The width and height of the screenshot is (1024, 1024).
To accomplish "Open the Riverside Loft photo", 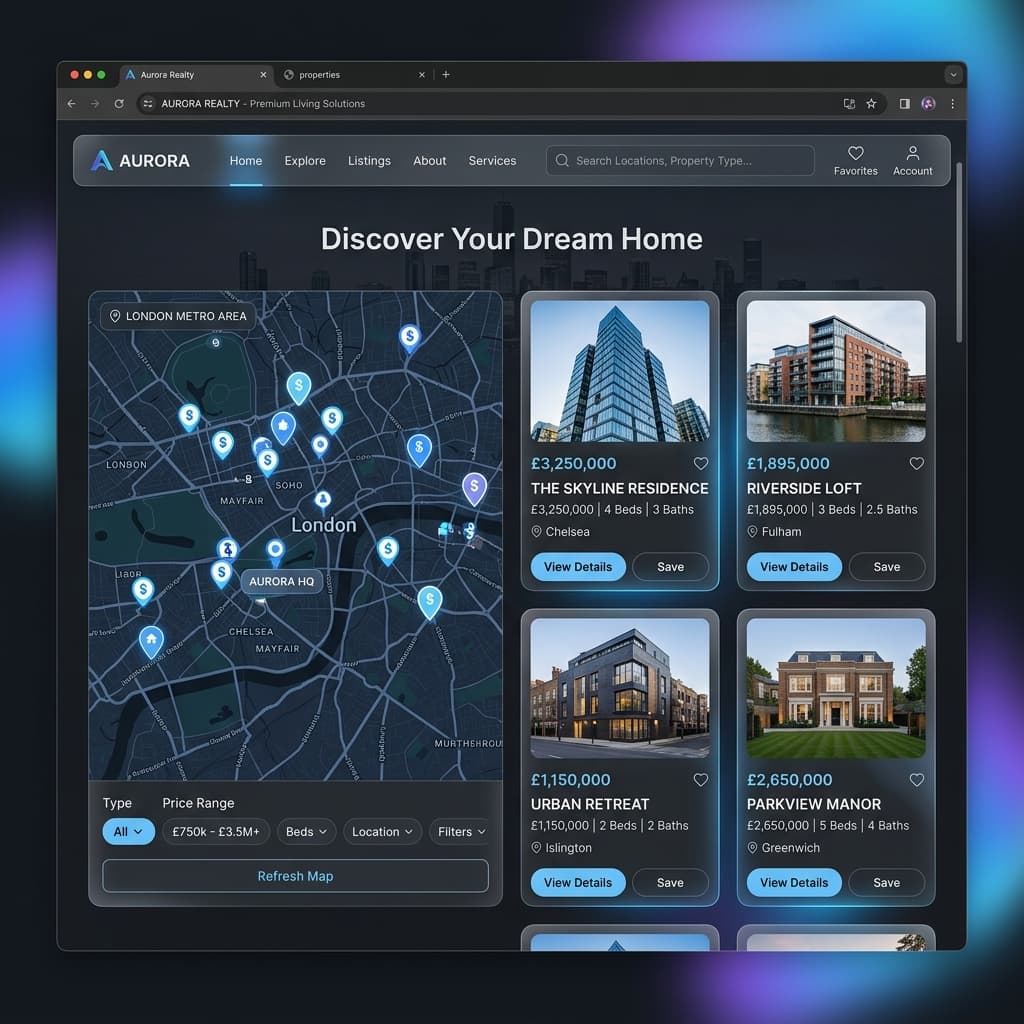I will [836, 371].
